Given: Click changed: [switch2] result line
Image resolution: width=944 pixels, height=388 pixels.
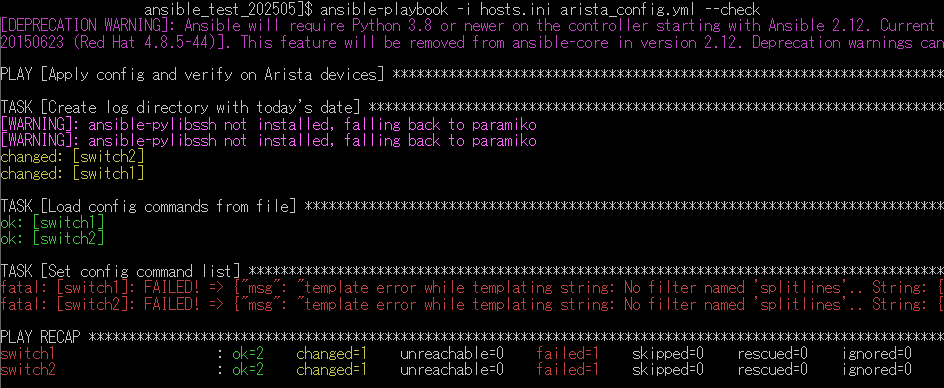Looking at the screenshot, I should [72, 157].
